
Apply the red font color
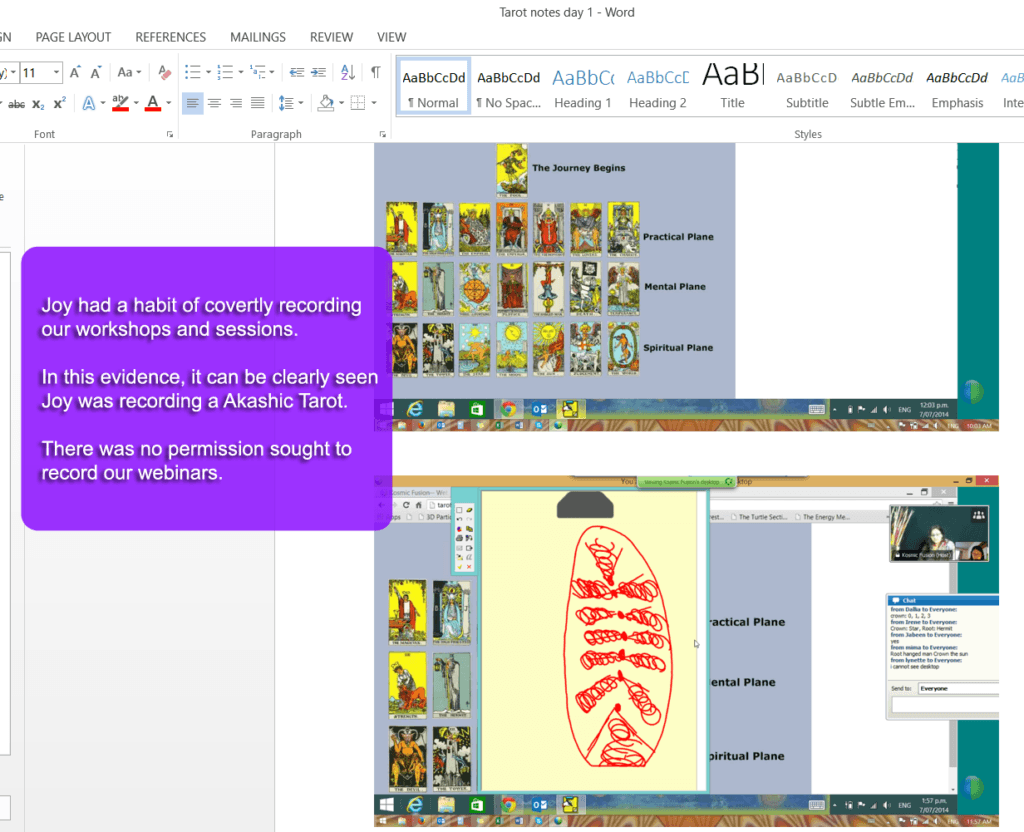153,103
